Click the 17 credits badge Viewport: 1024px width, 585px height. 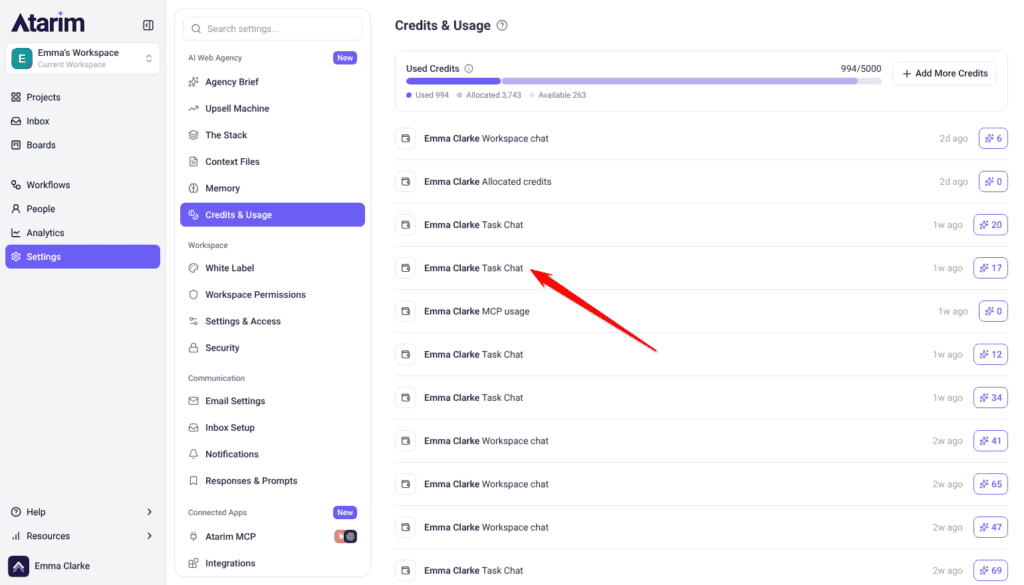click(990, 268)
